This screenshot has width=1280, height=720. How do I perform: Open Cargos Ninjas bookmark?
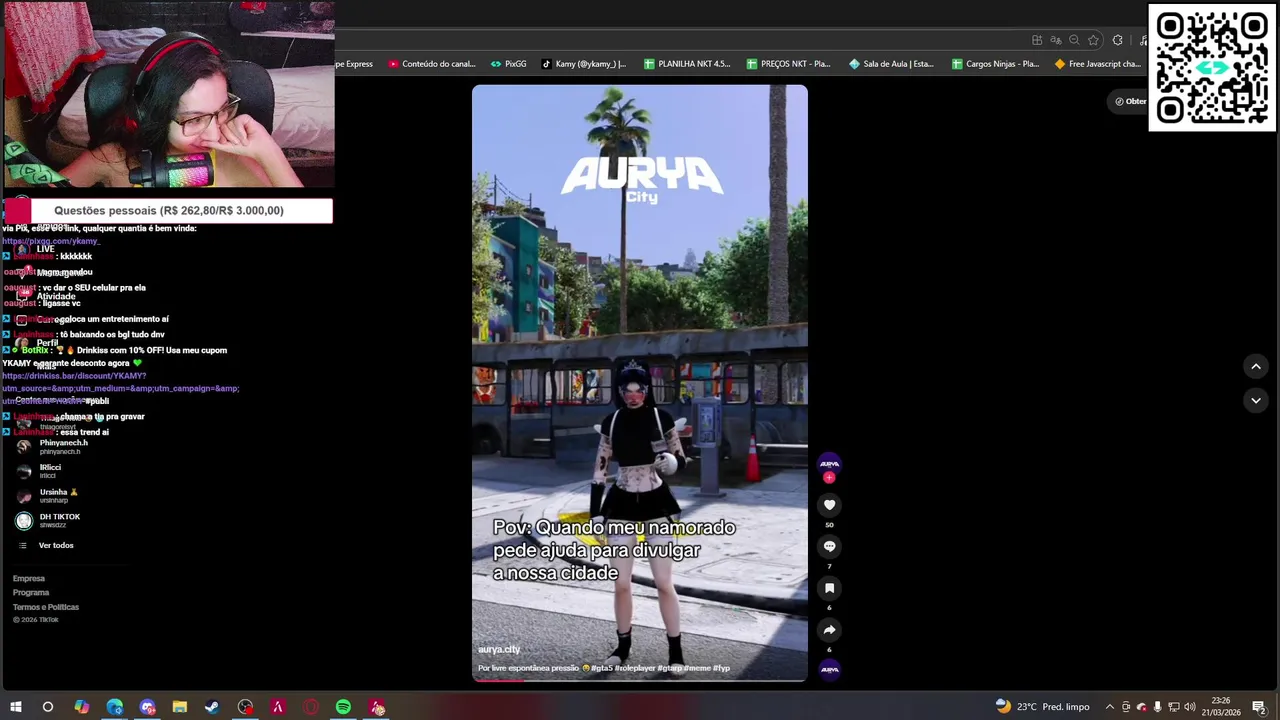pyautogui.click(x=995, y=64)
